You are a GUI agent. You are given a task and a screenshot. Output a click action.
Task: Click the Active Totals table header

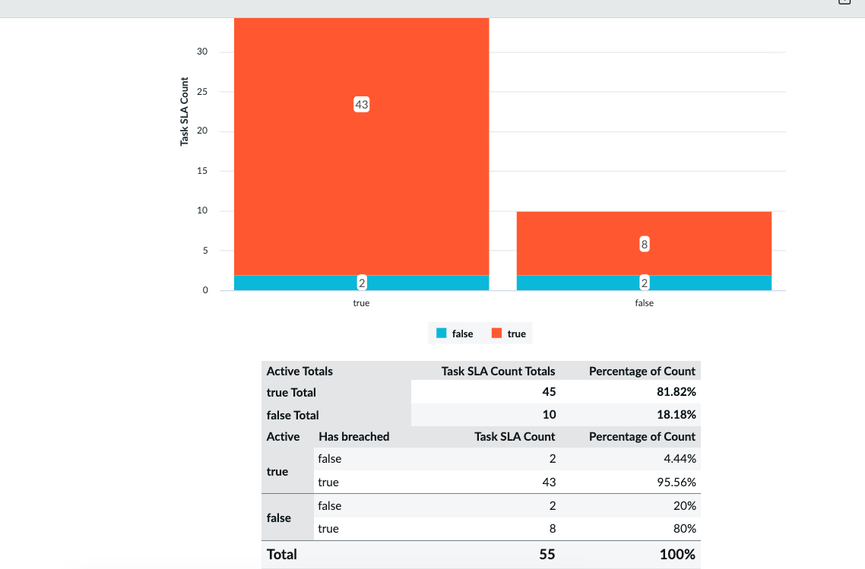click(x=300, y=371)
